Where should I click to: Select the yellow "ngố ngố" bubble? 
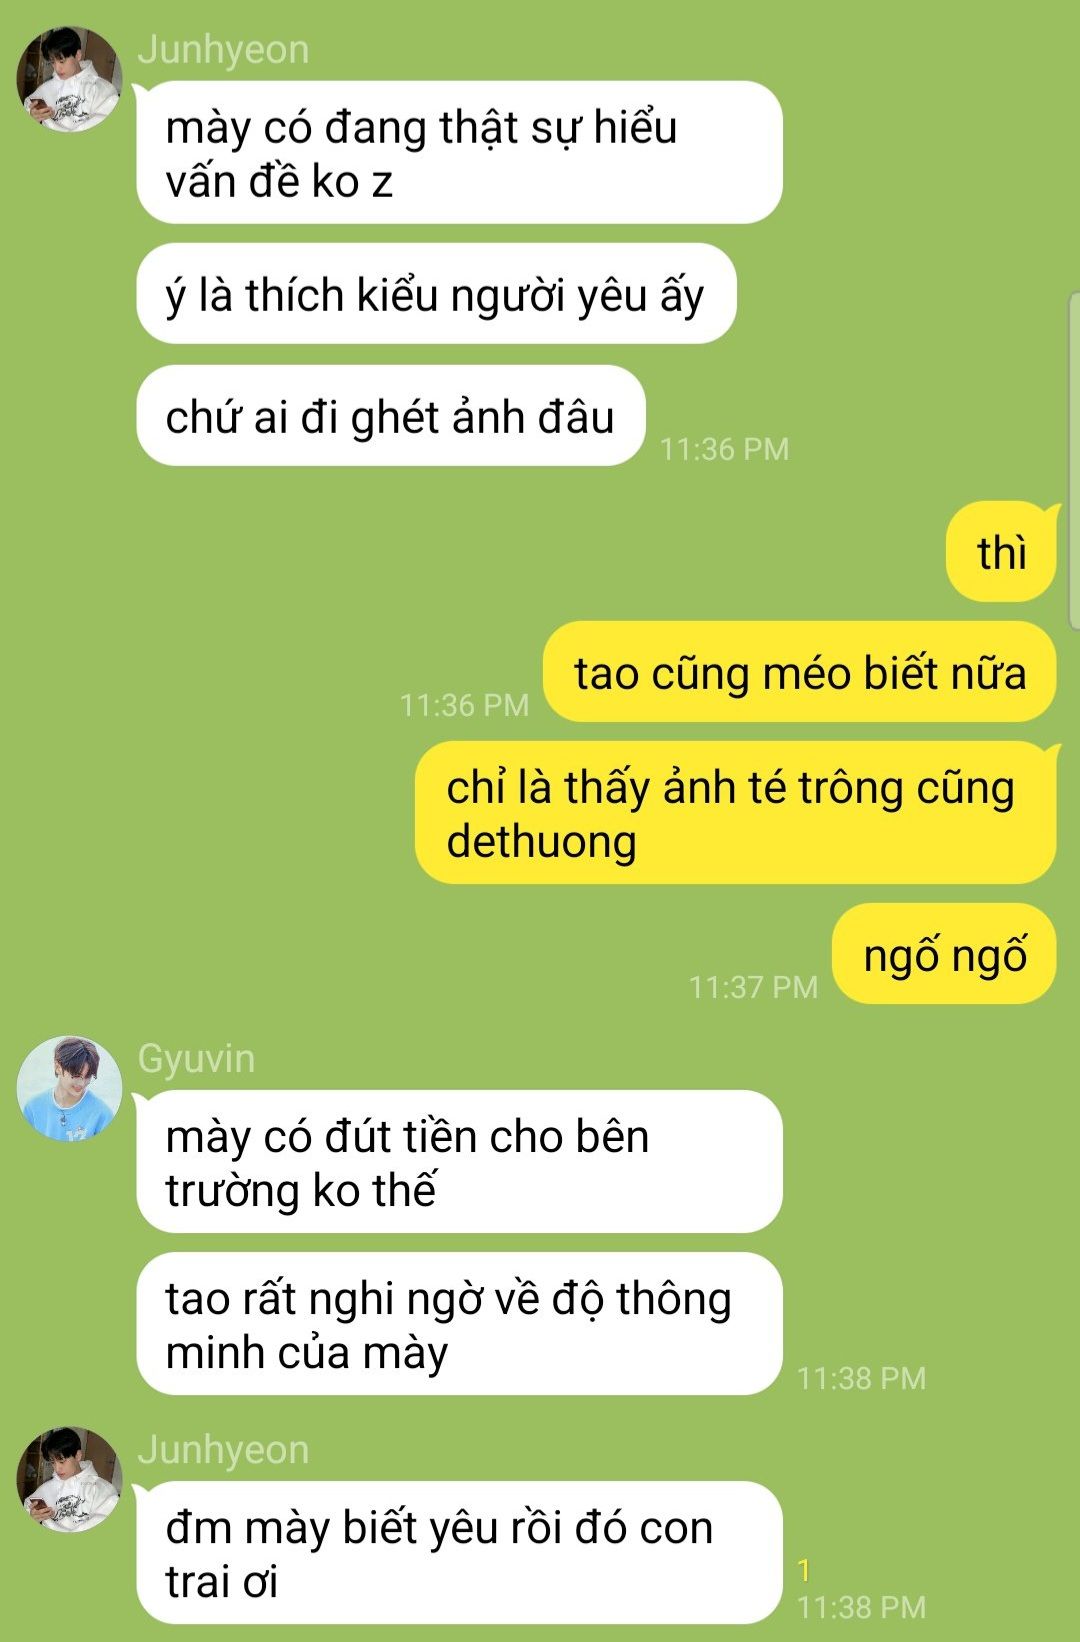945,954
